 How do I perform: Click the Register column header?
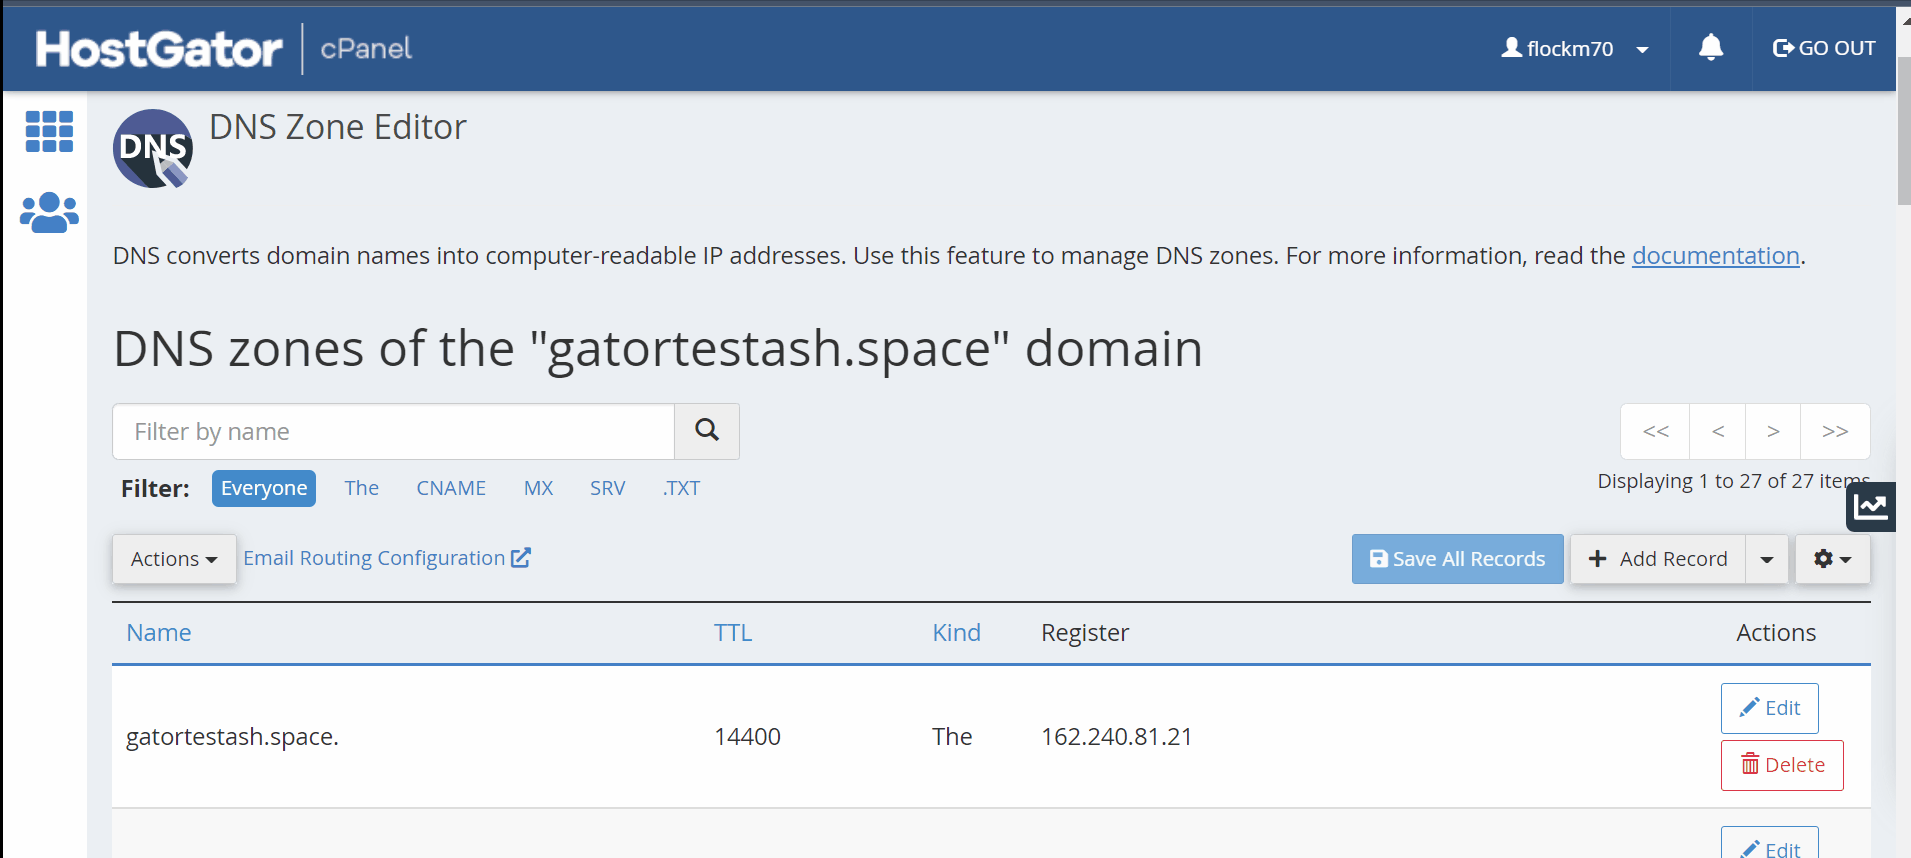pos(1085,633)
